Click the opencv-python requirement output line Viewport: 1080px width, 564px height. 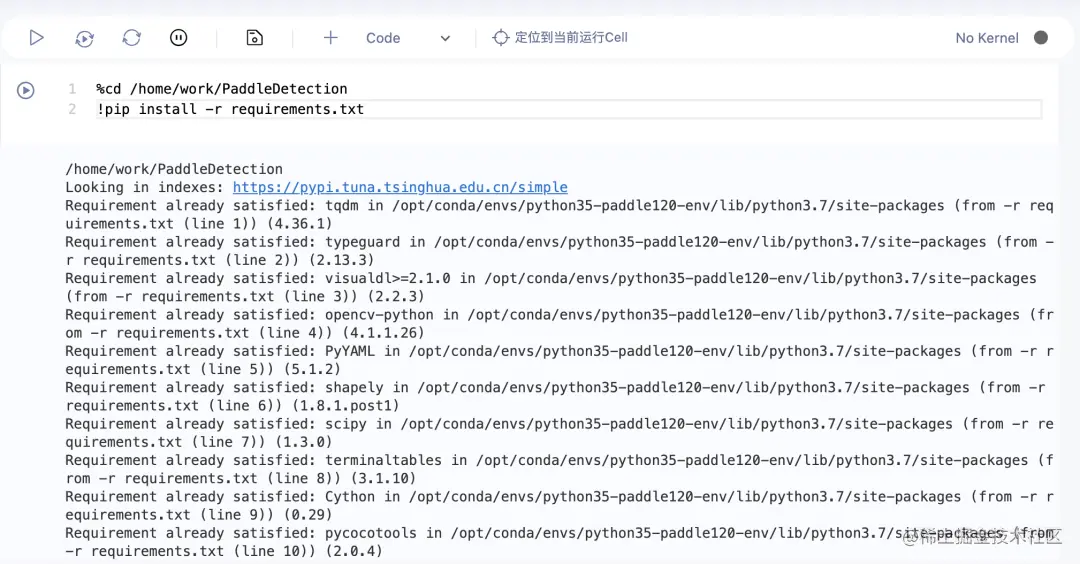click(559, 324)
